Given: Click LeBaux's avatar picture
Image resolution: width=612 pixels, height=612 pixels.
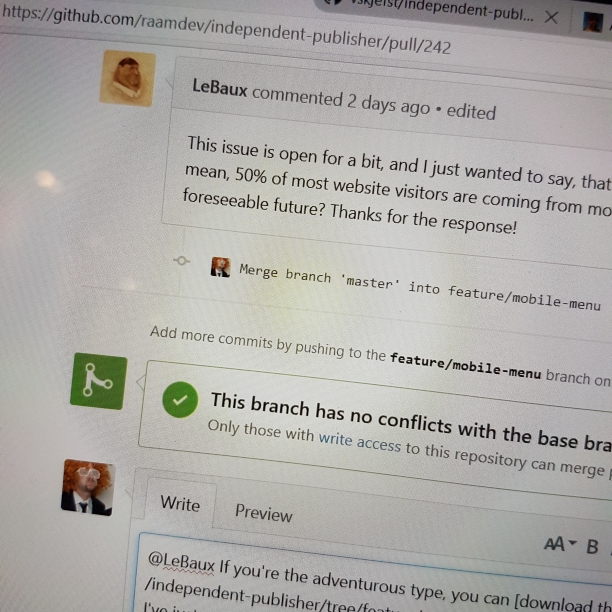Looking at the screenshot, I should pos(128,78).
